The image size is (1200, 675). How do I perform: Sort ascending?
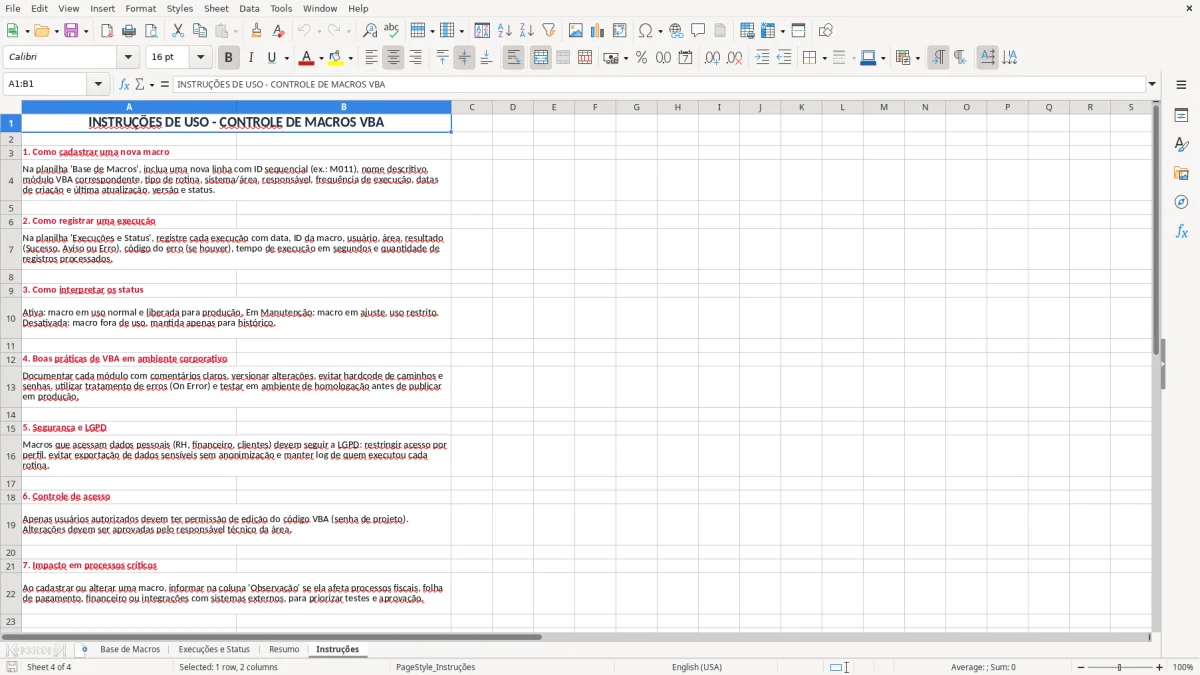[504, 31]
